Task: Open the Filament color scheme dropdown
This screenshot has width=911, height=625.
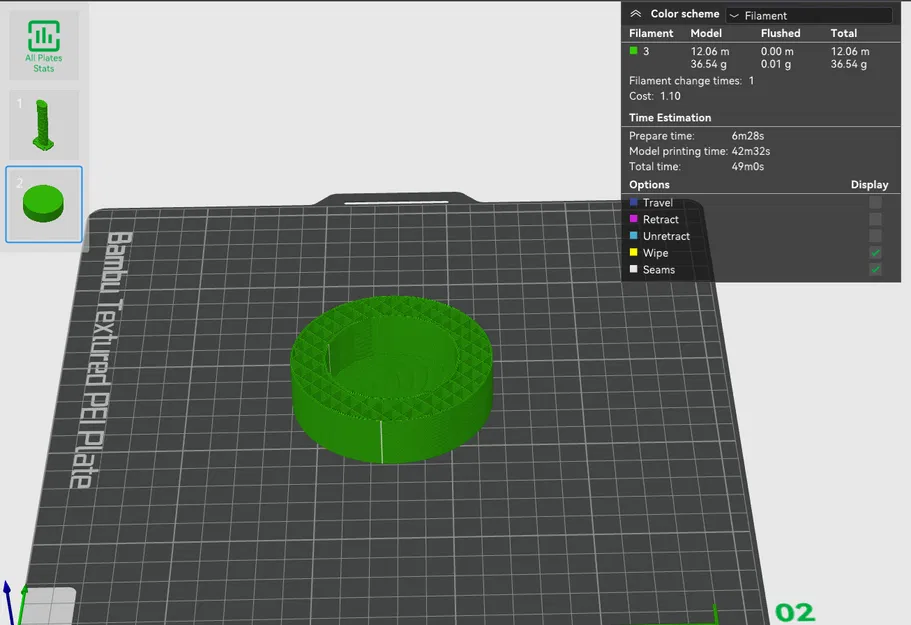Action: click(x=809, y=16)
